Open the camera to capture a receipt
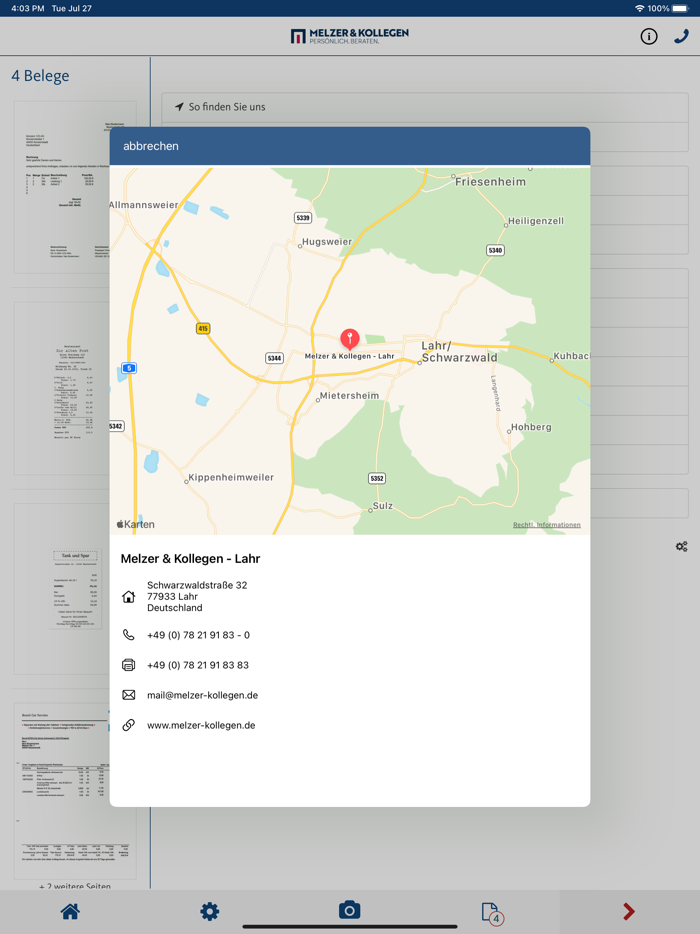The image size is (700, 934). [350, 910]
